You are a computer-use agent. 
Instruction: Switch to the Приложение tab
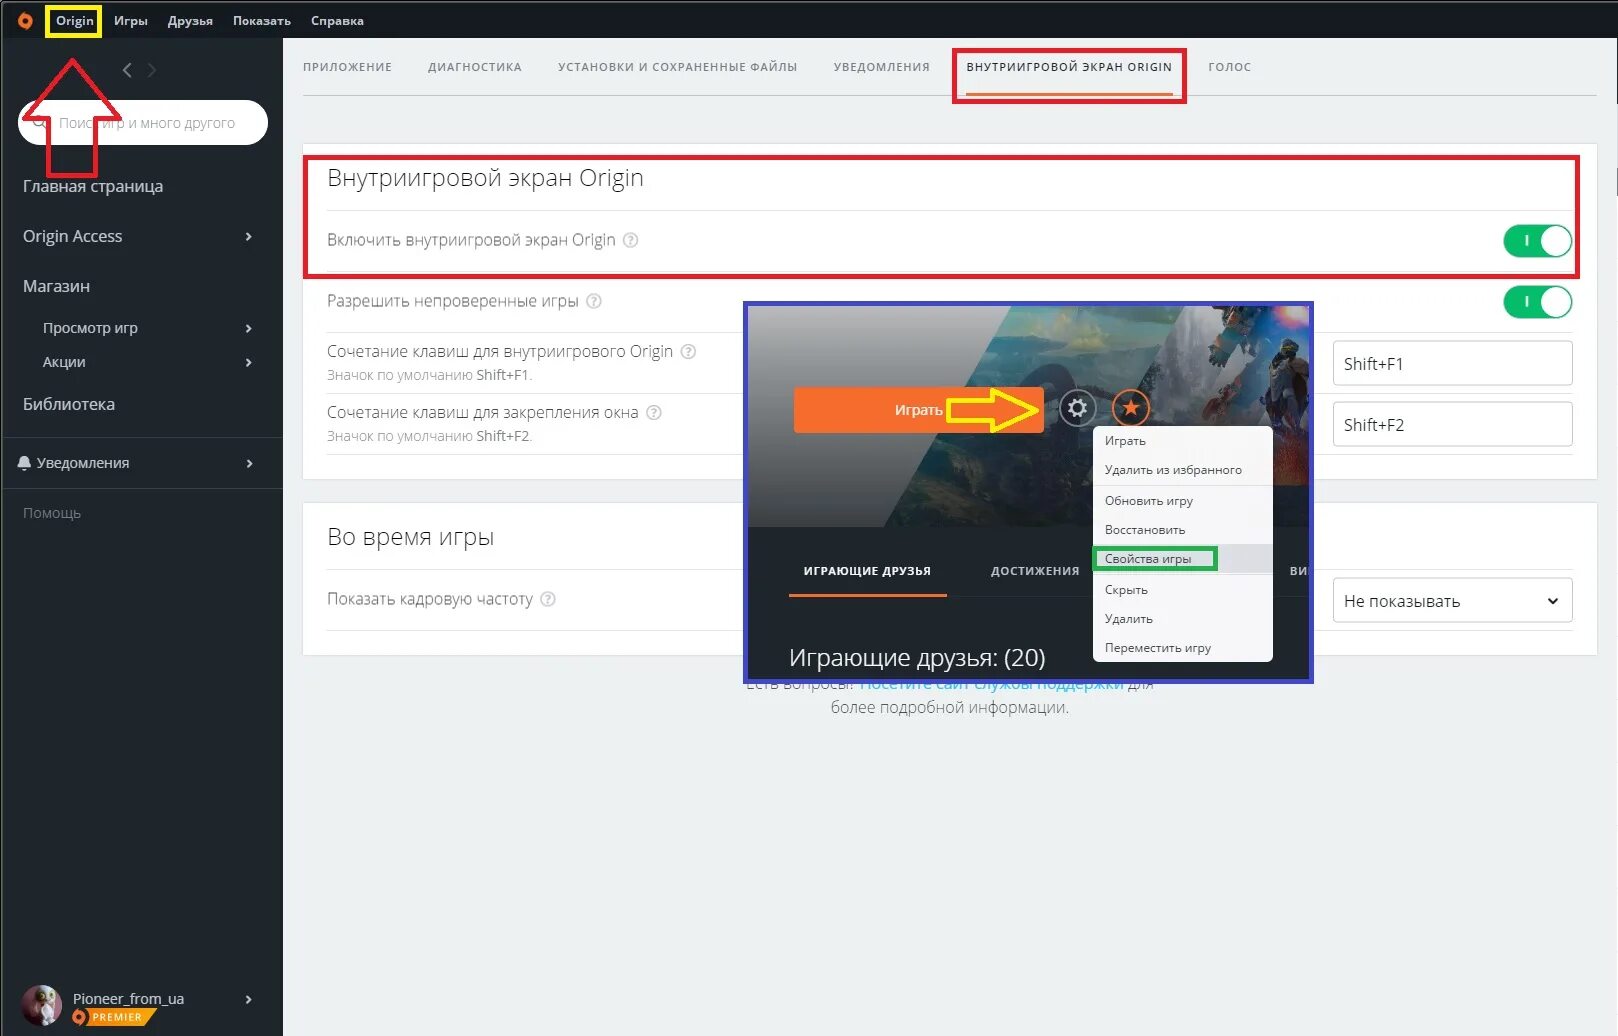coord(347,67)
